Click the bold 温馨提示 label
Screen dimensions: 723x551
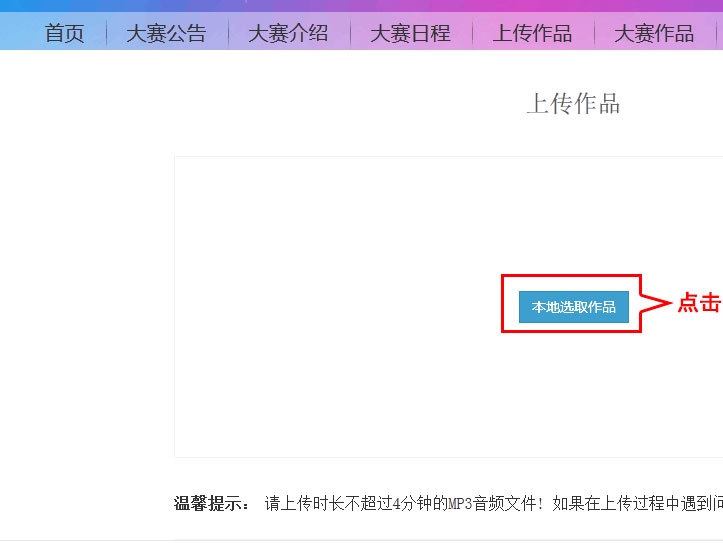(211, 504)
